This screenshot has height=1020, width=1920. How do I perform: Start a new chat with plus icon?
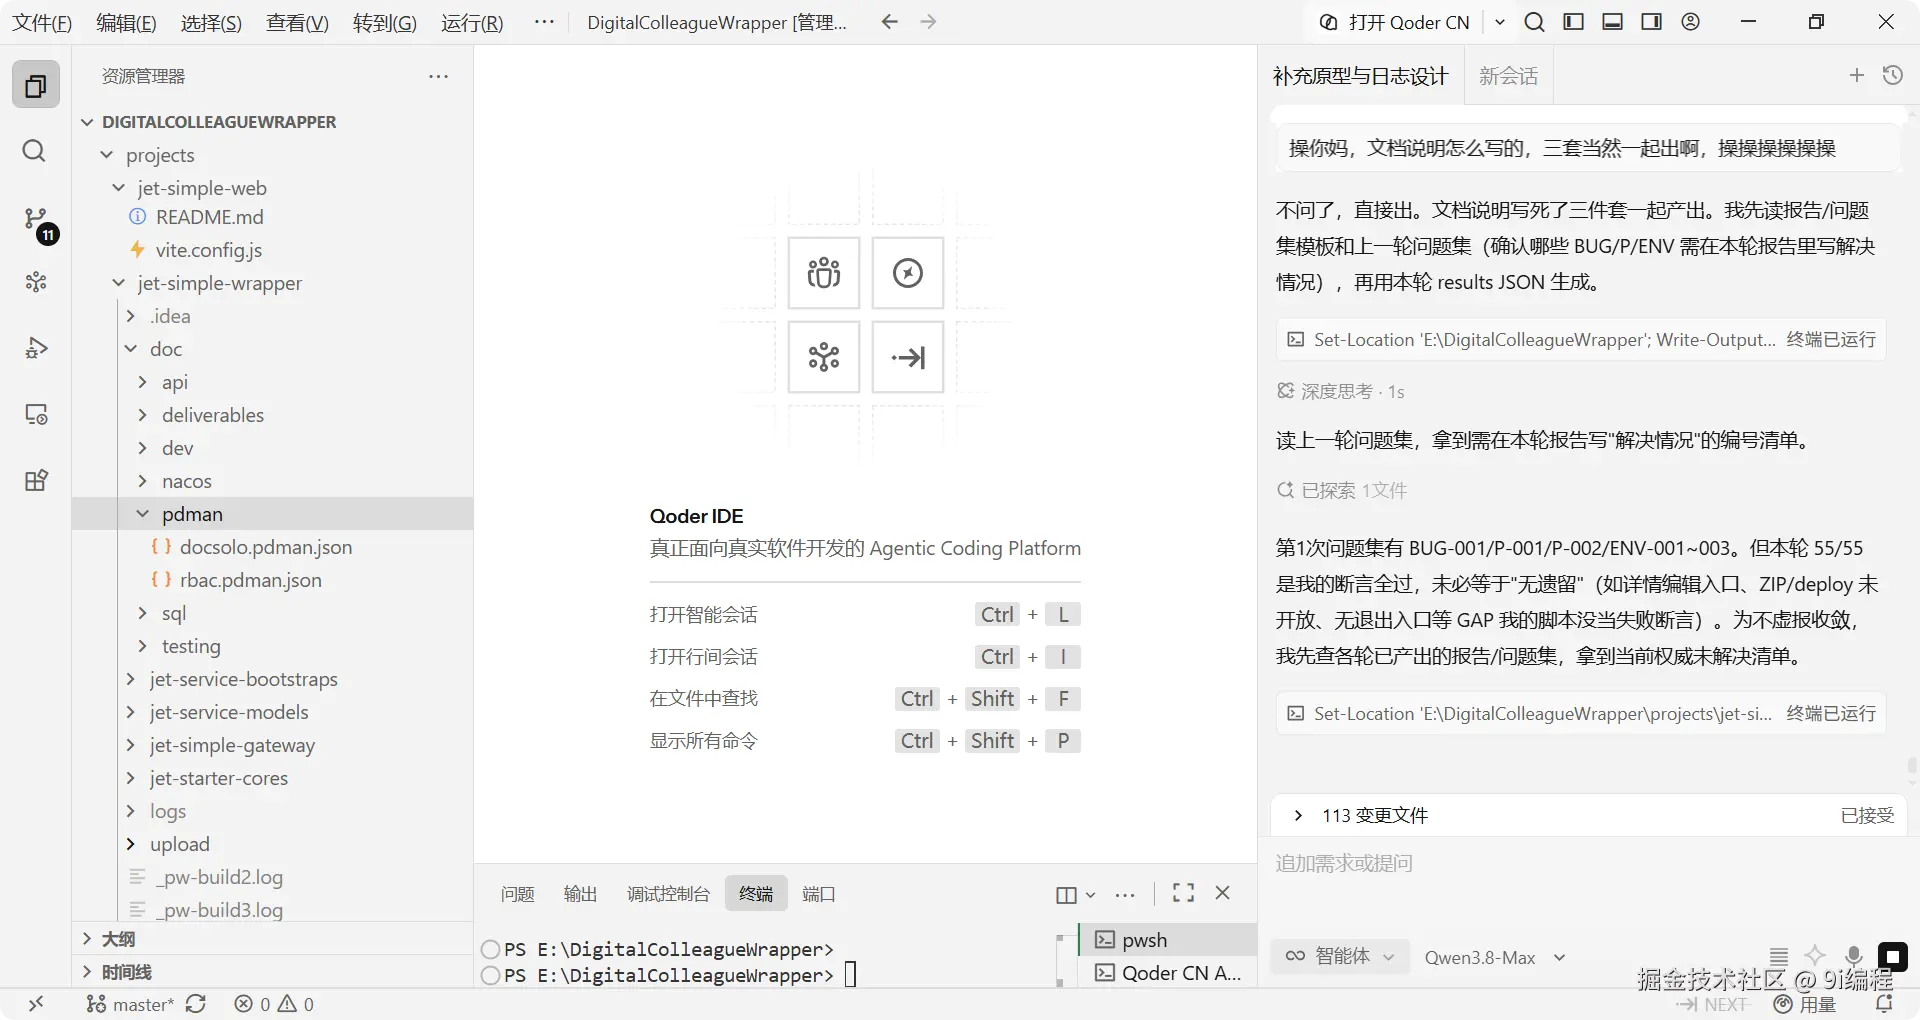1857,75
